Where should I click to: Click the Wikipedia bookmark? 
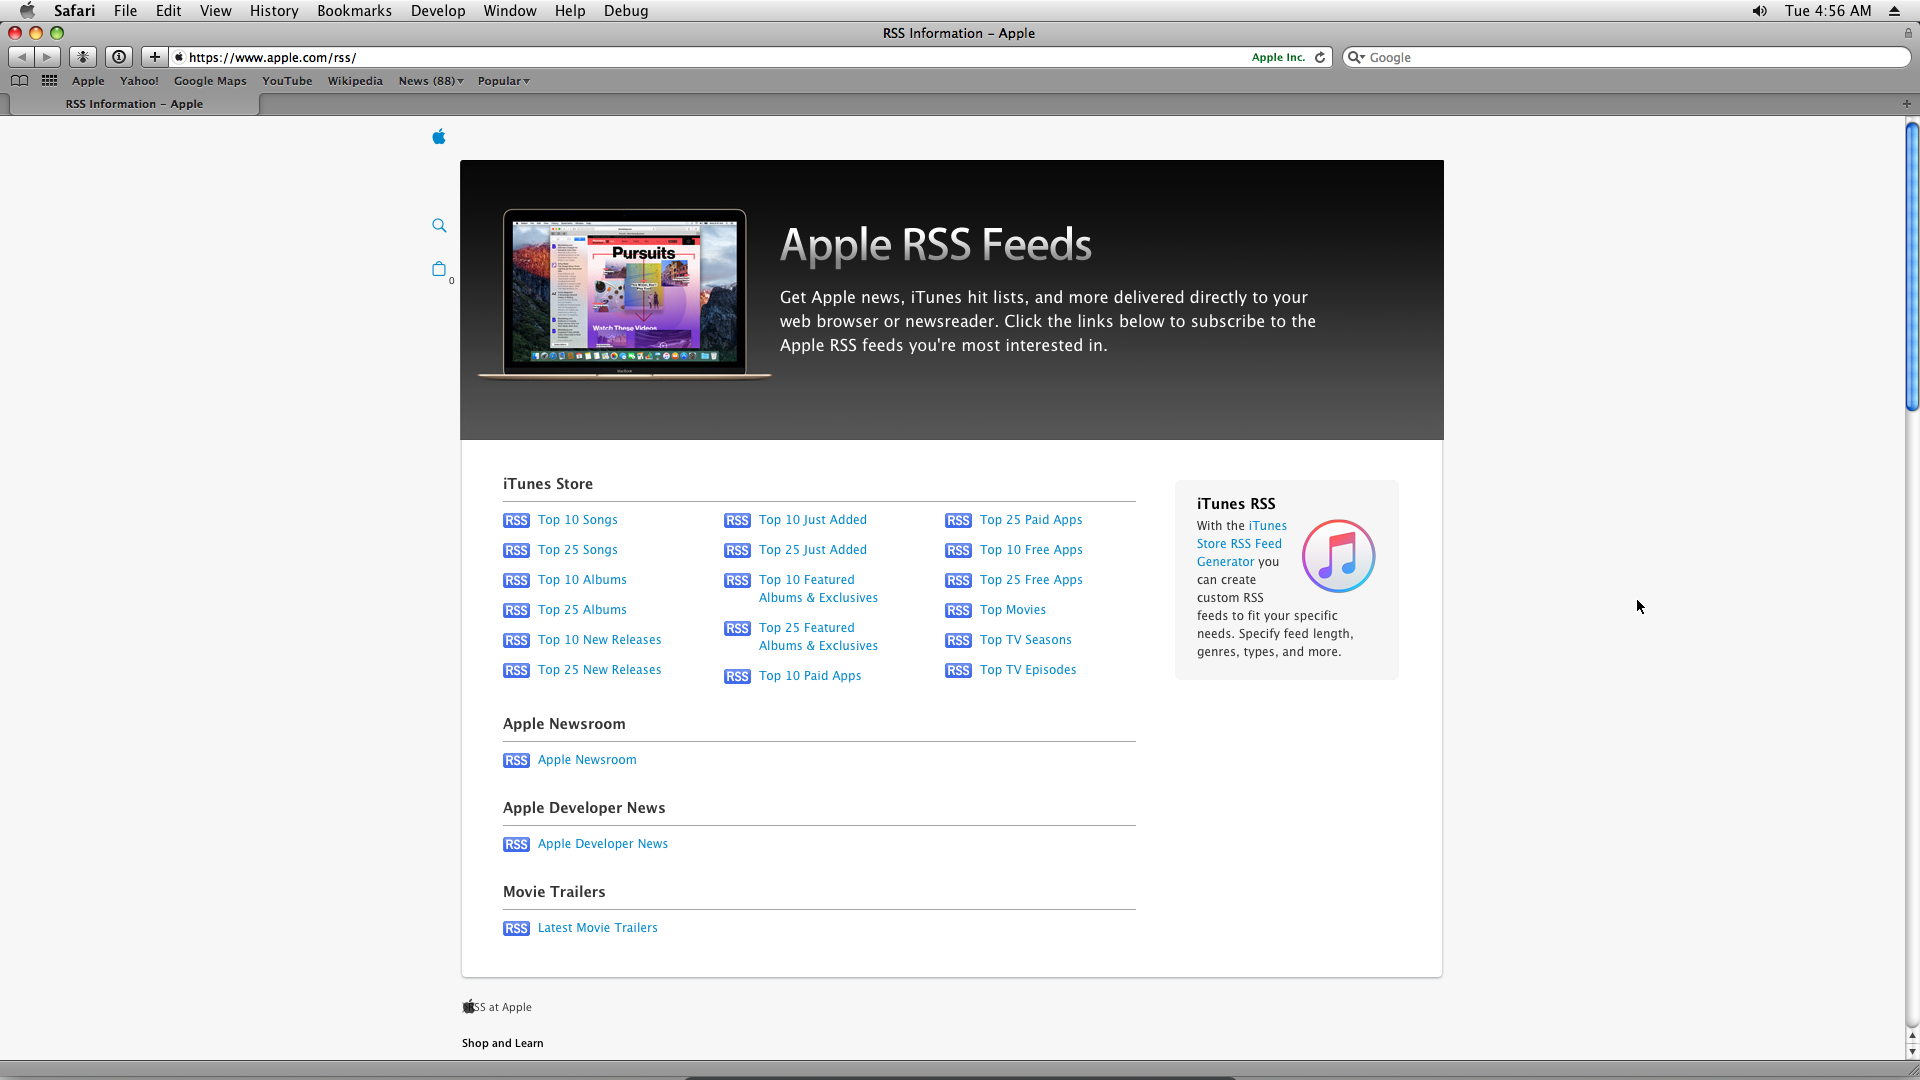(x=355, y=81)
